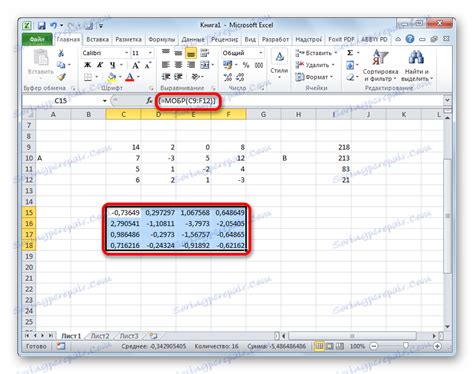Increase decimal places icon
The height and width of the screenshot is (374, 474).
pos(228,77)
